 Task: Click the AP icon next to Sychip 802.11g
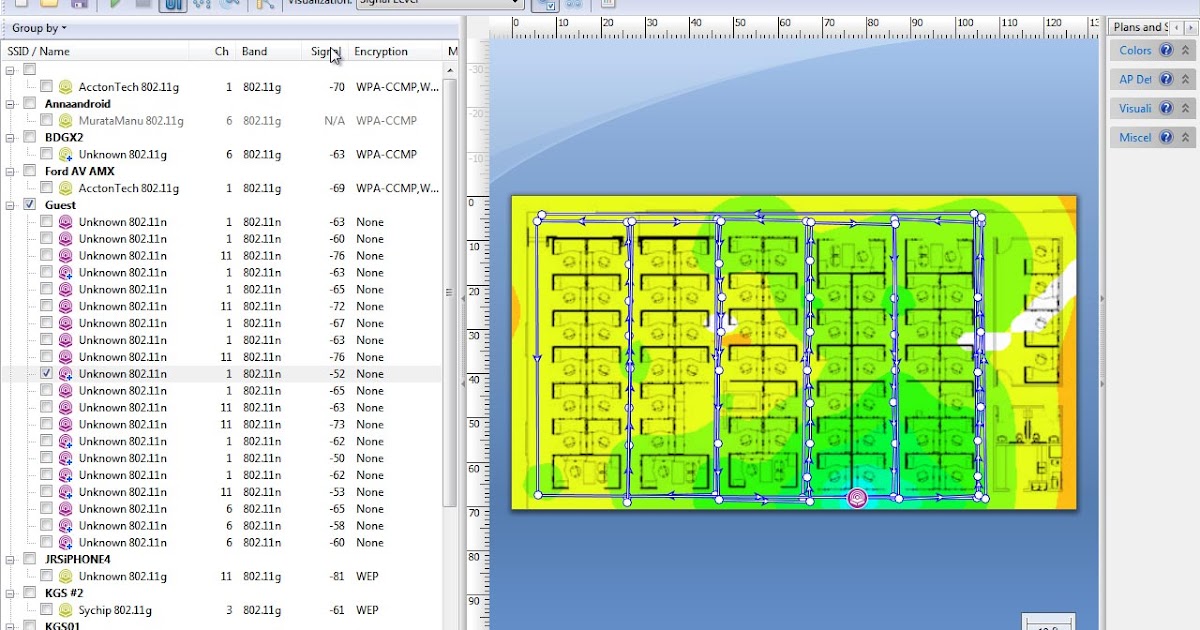pyautogui.click(x=66, y=610)
